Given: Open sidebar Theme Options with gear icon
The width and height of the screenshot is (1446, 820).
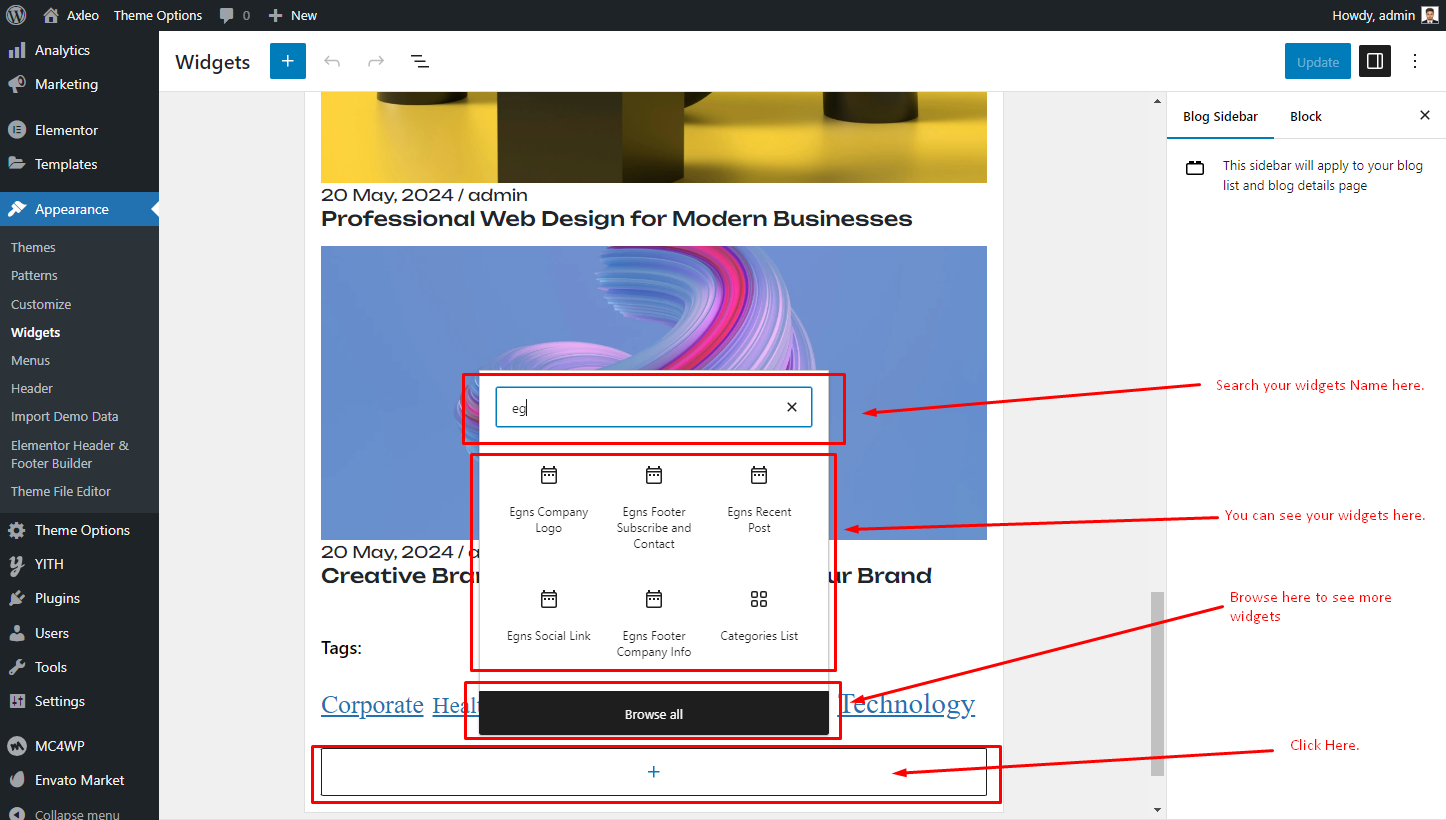Looking at the screenshot, I should [x=79, y=530].
